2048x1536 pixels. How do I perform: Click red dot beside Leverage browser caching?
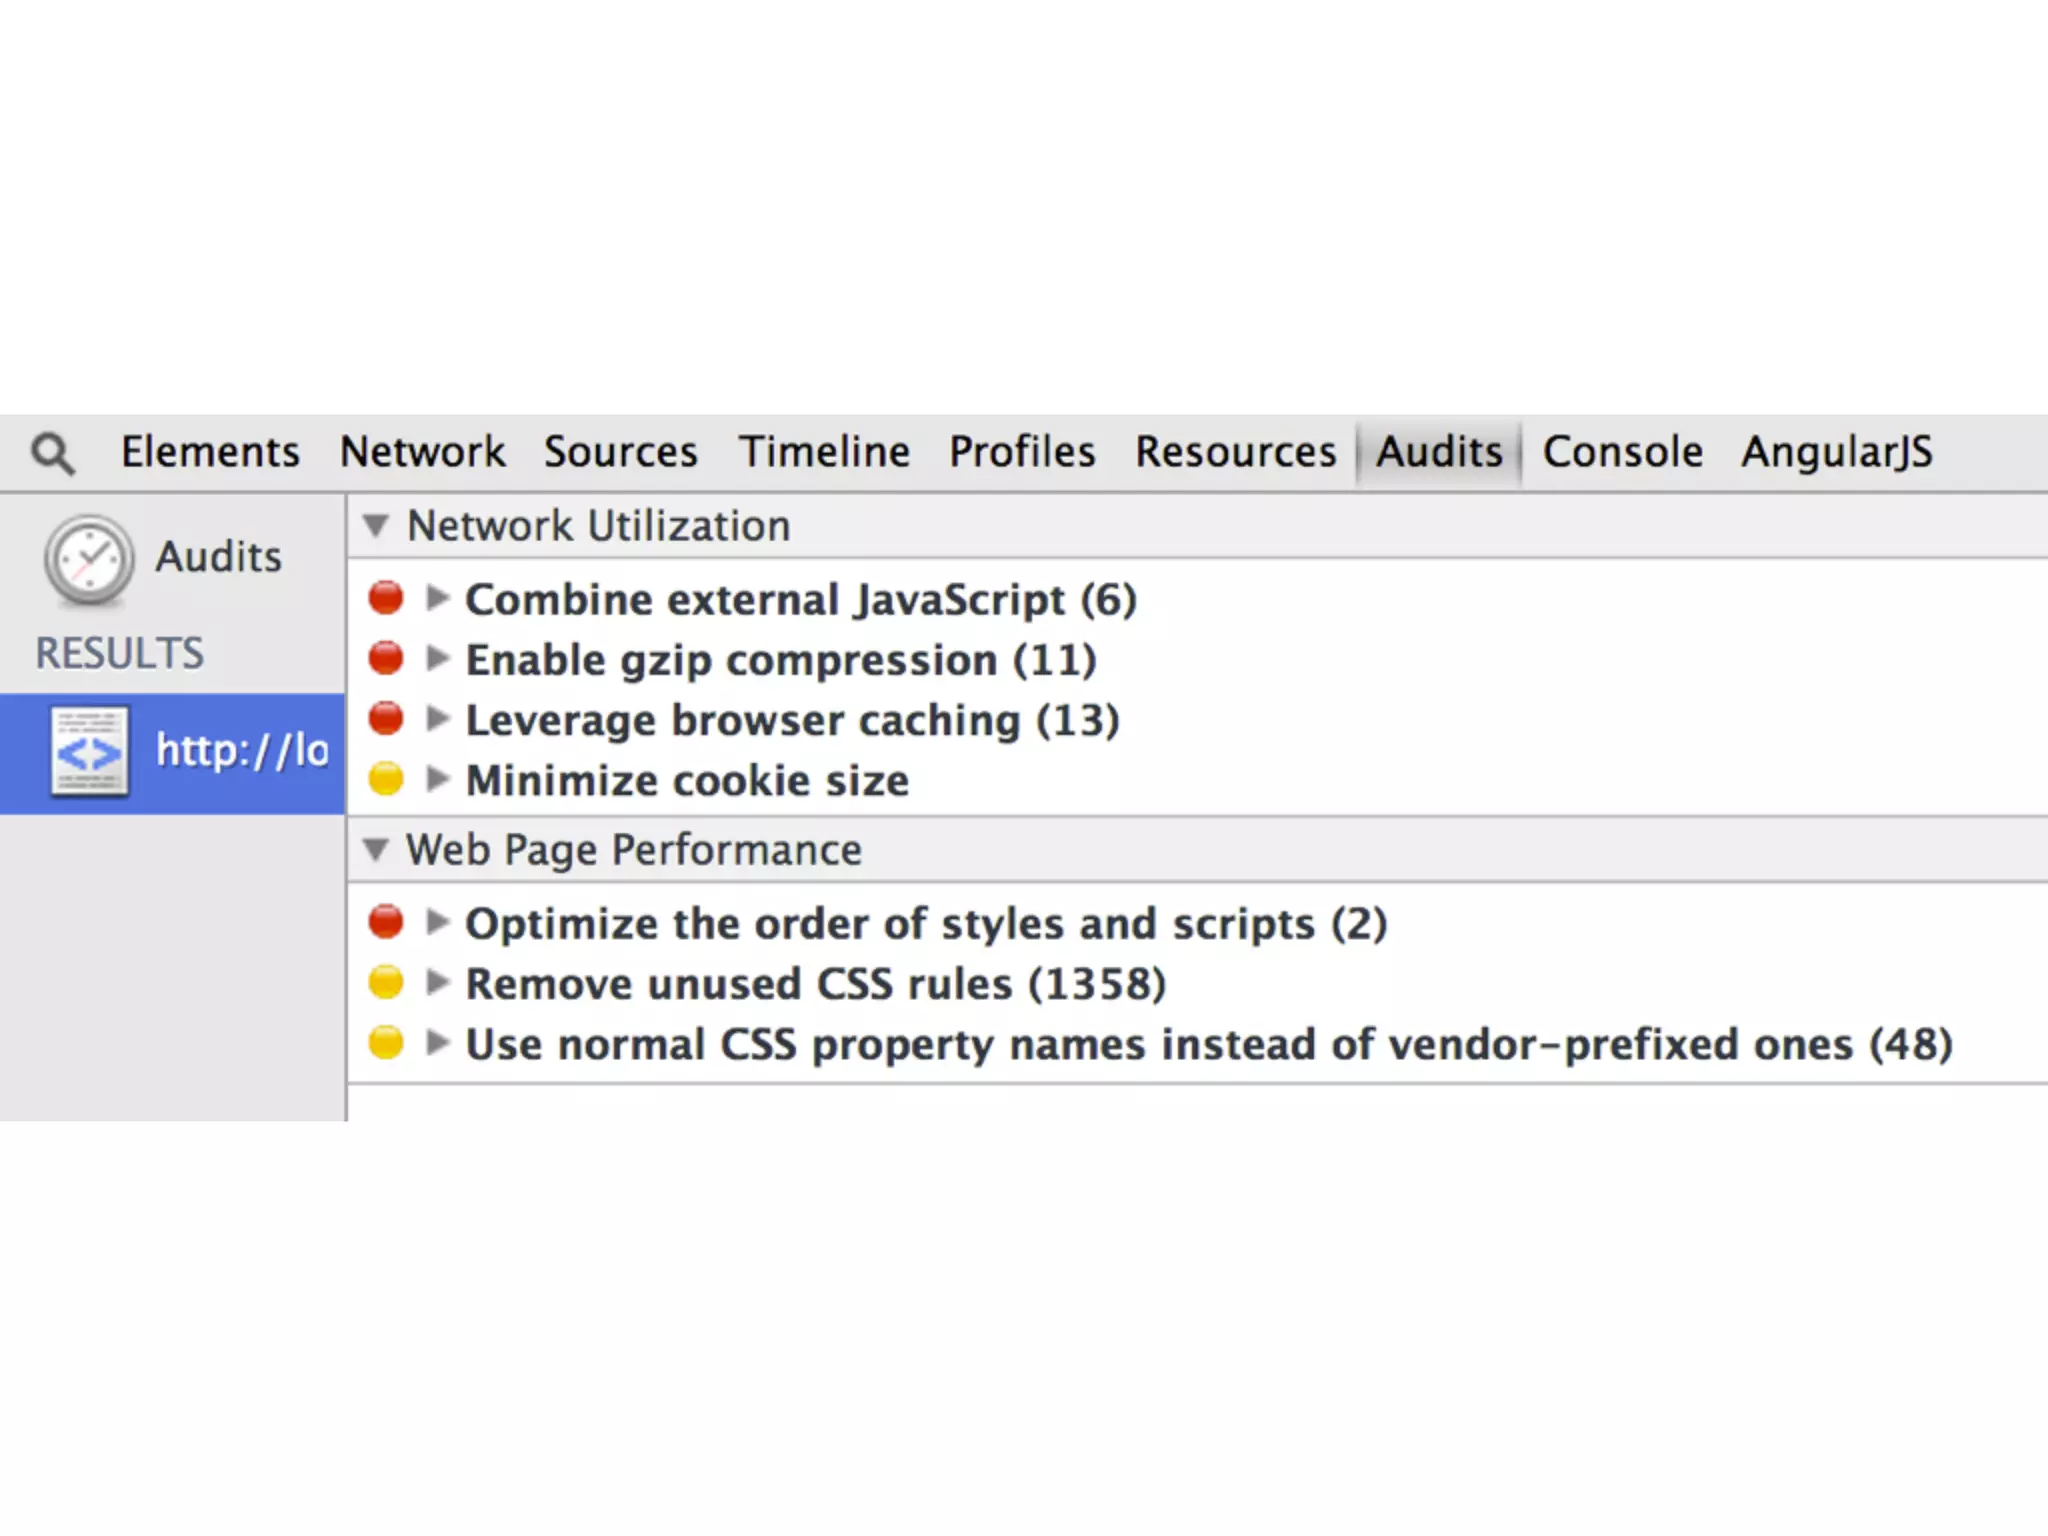386,719
